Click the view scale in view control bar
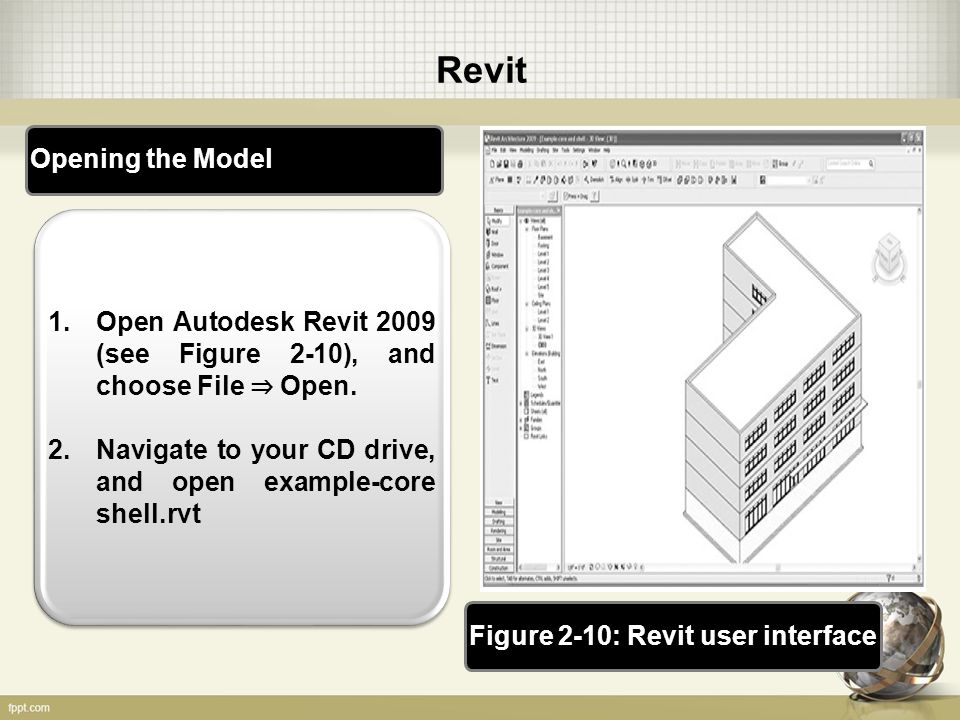The image size is (960, 720). (577, 568)
